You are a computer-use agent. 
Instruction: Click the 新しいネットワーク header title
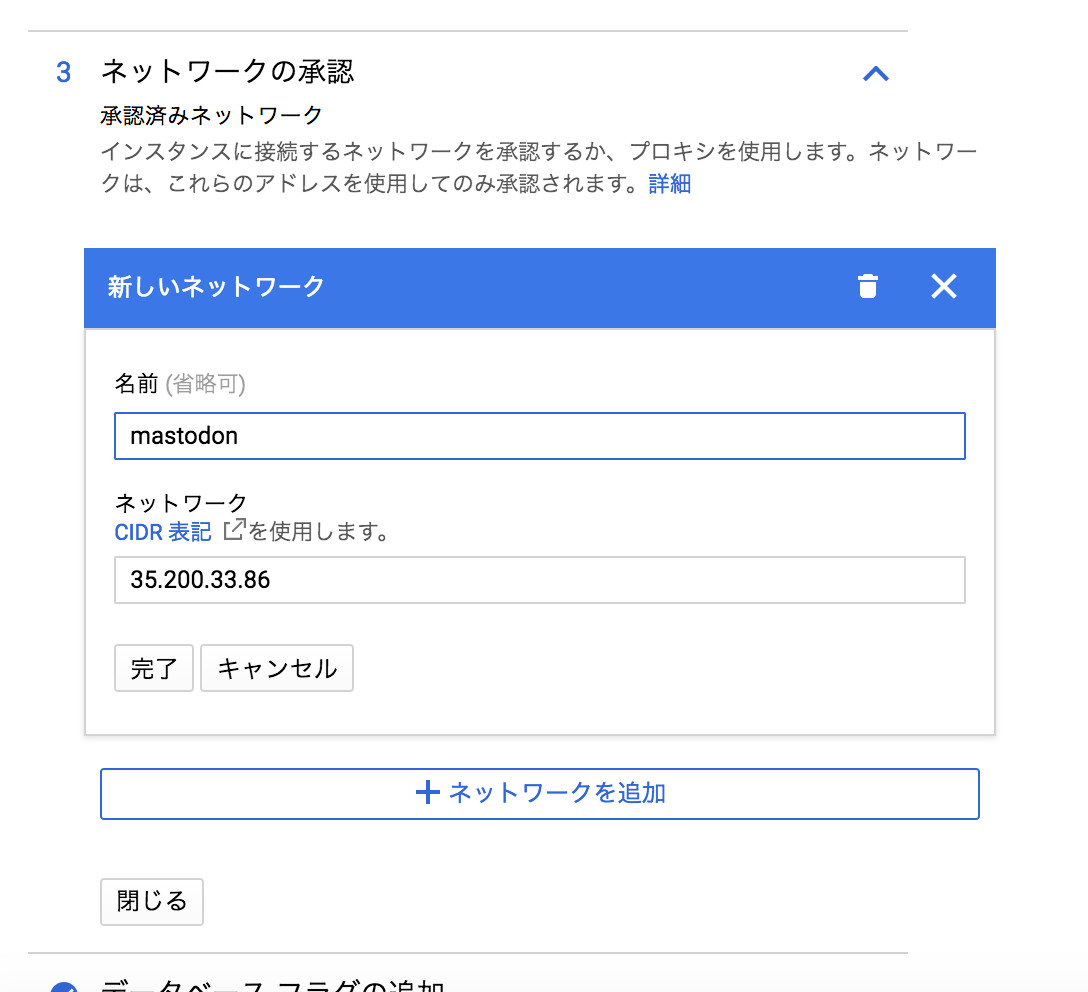click(x=216, y=287)
